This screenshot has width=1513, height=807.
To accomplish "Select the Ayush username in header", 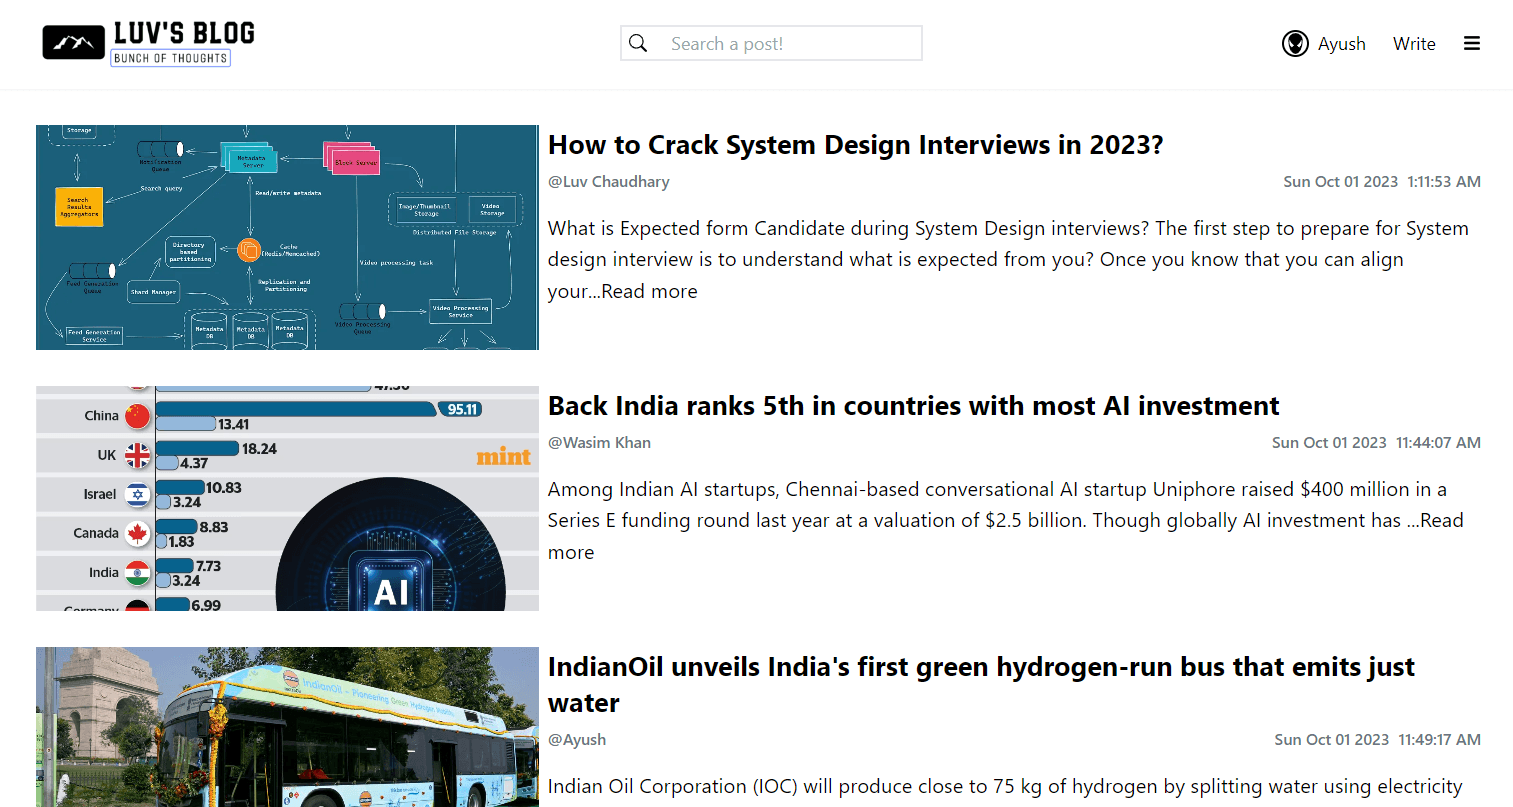I will coord(1342,44).
